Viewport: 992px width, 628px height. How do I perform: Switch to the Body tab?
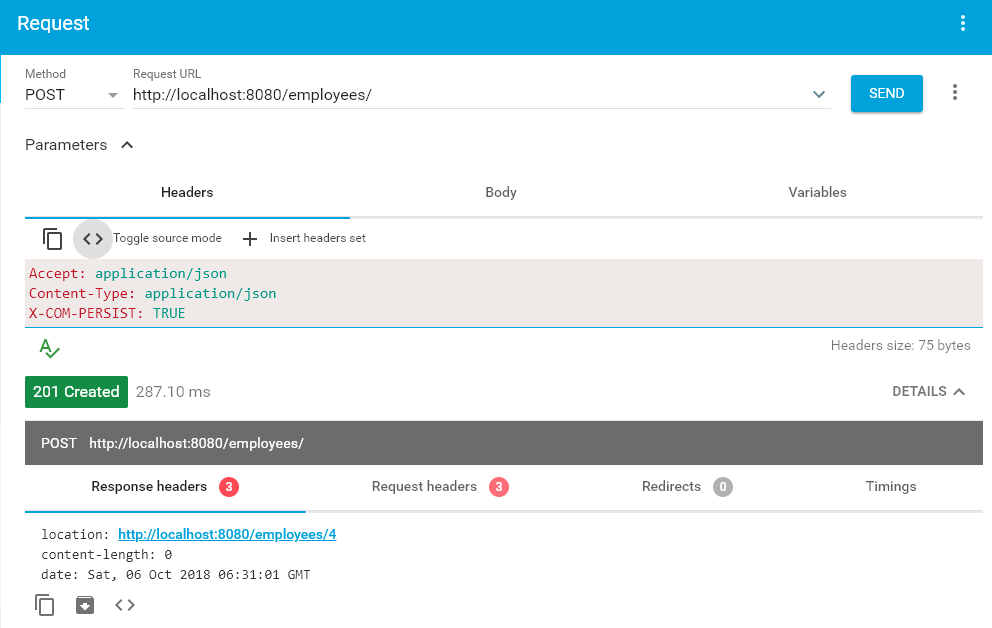(x=500, y=192)
